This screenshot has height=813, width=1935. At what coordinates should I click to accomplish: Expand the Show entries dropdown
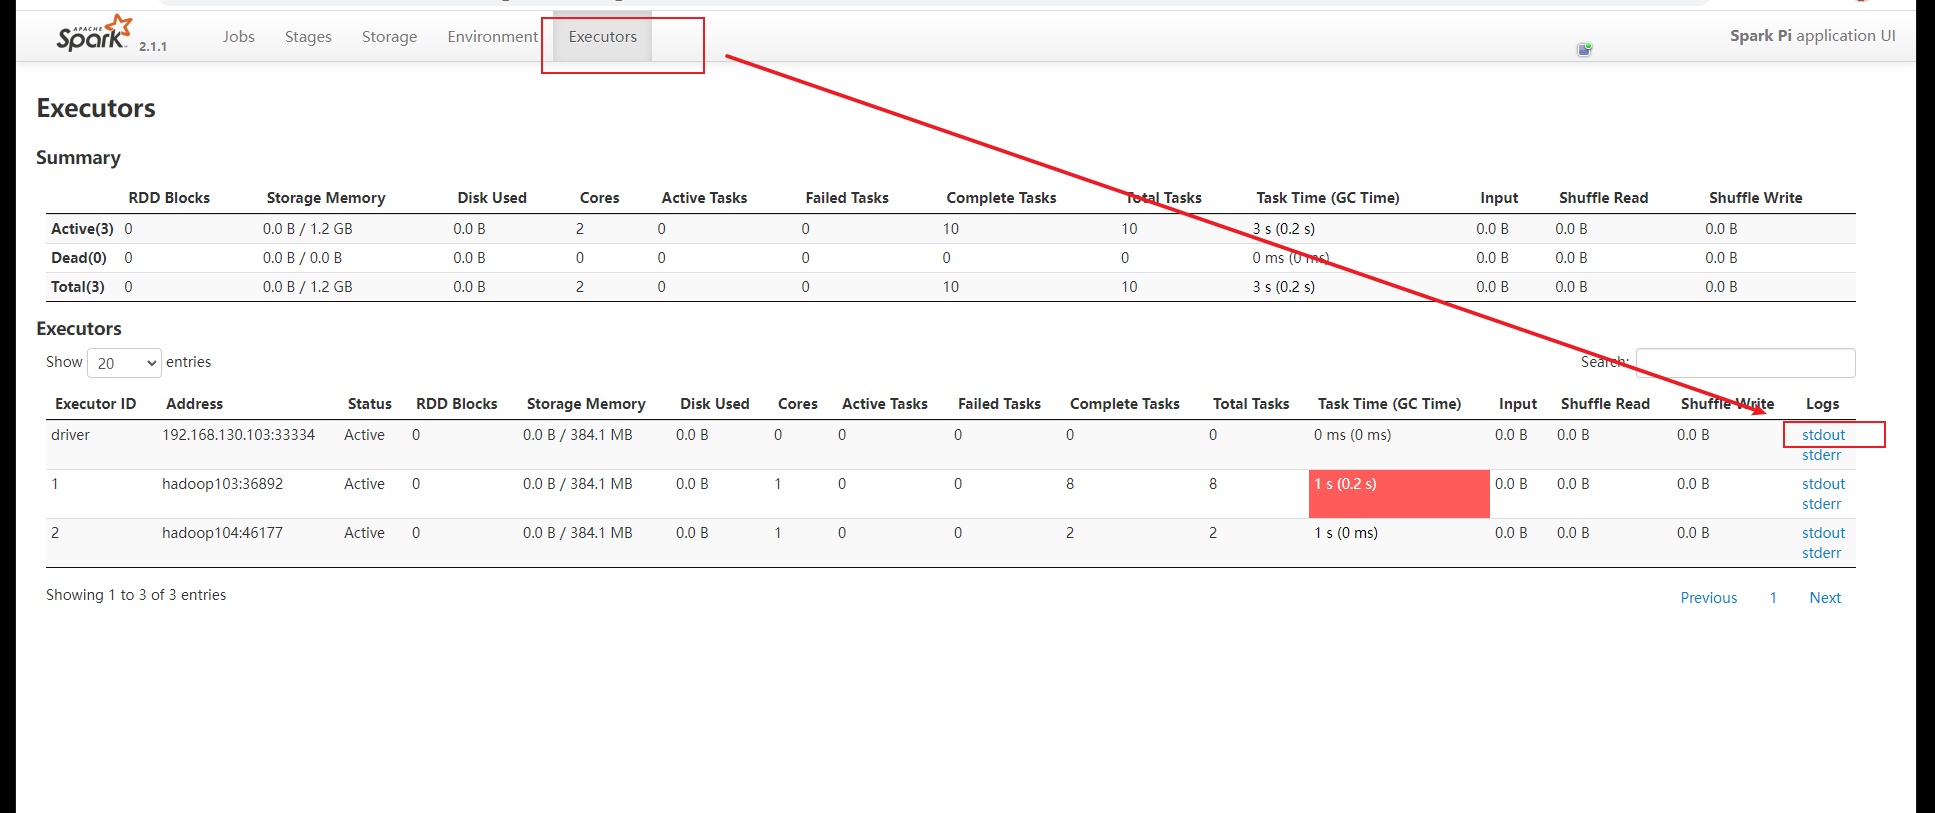pyautogui.click(x=125, y=363)
